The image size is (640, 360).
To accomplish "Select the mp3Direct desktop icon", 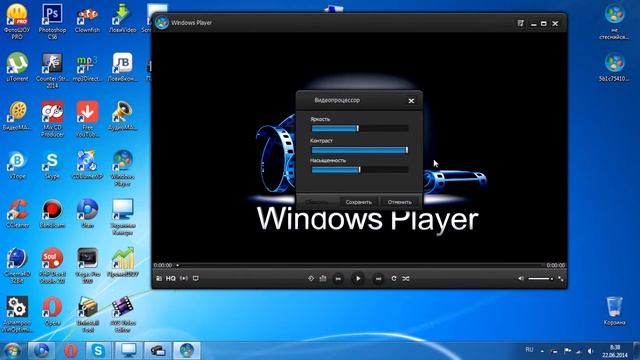I will 87,68.
